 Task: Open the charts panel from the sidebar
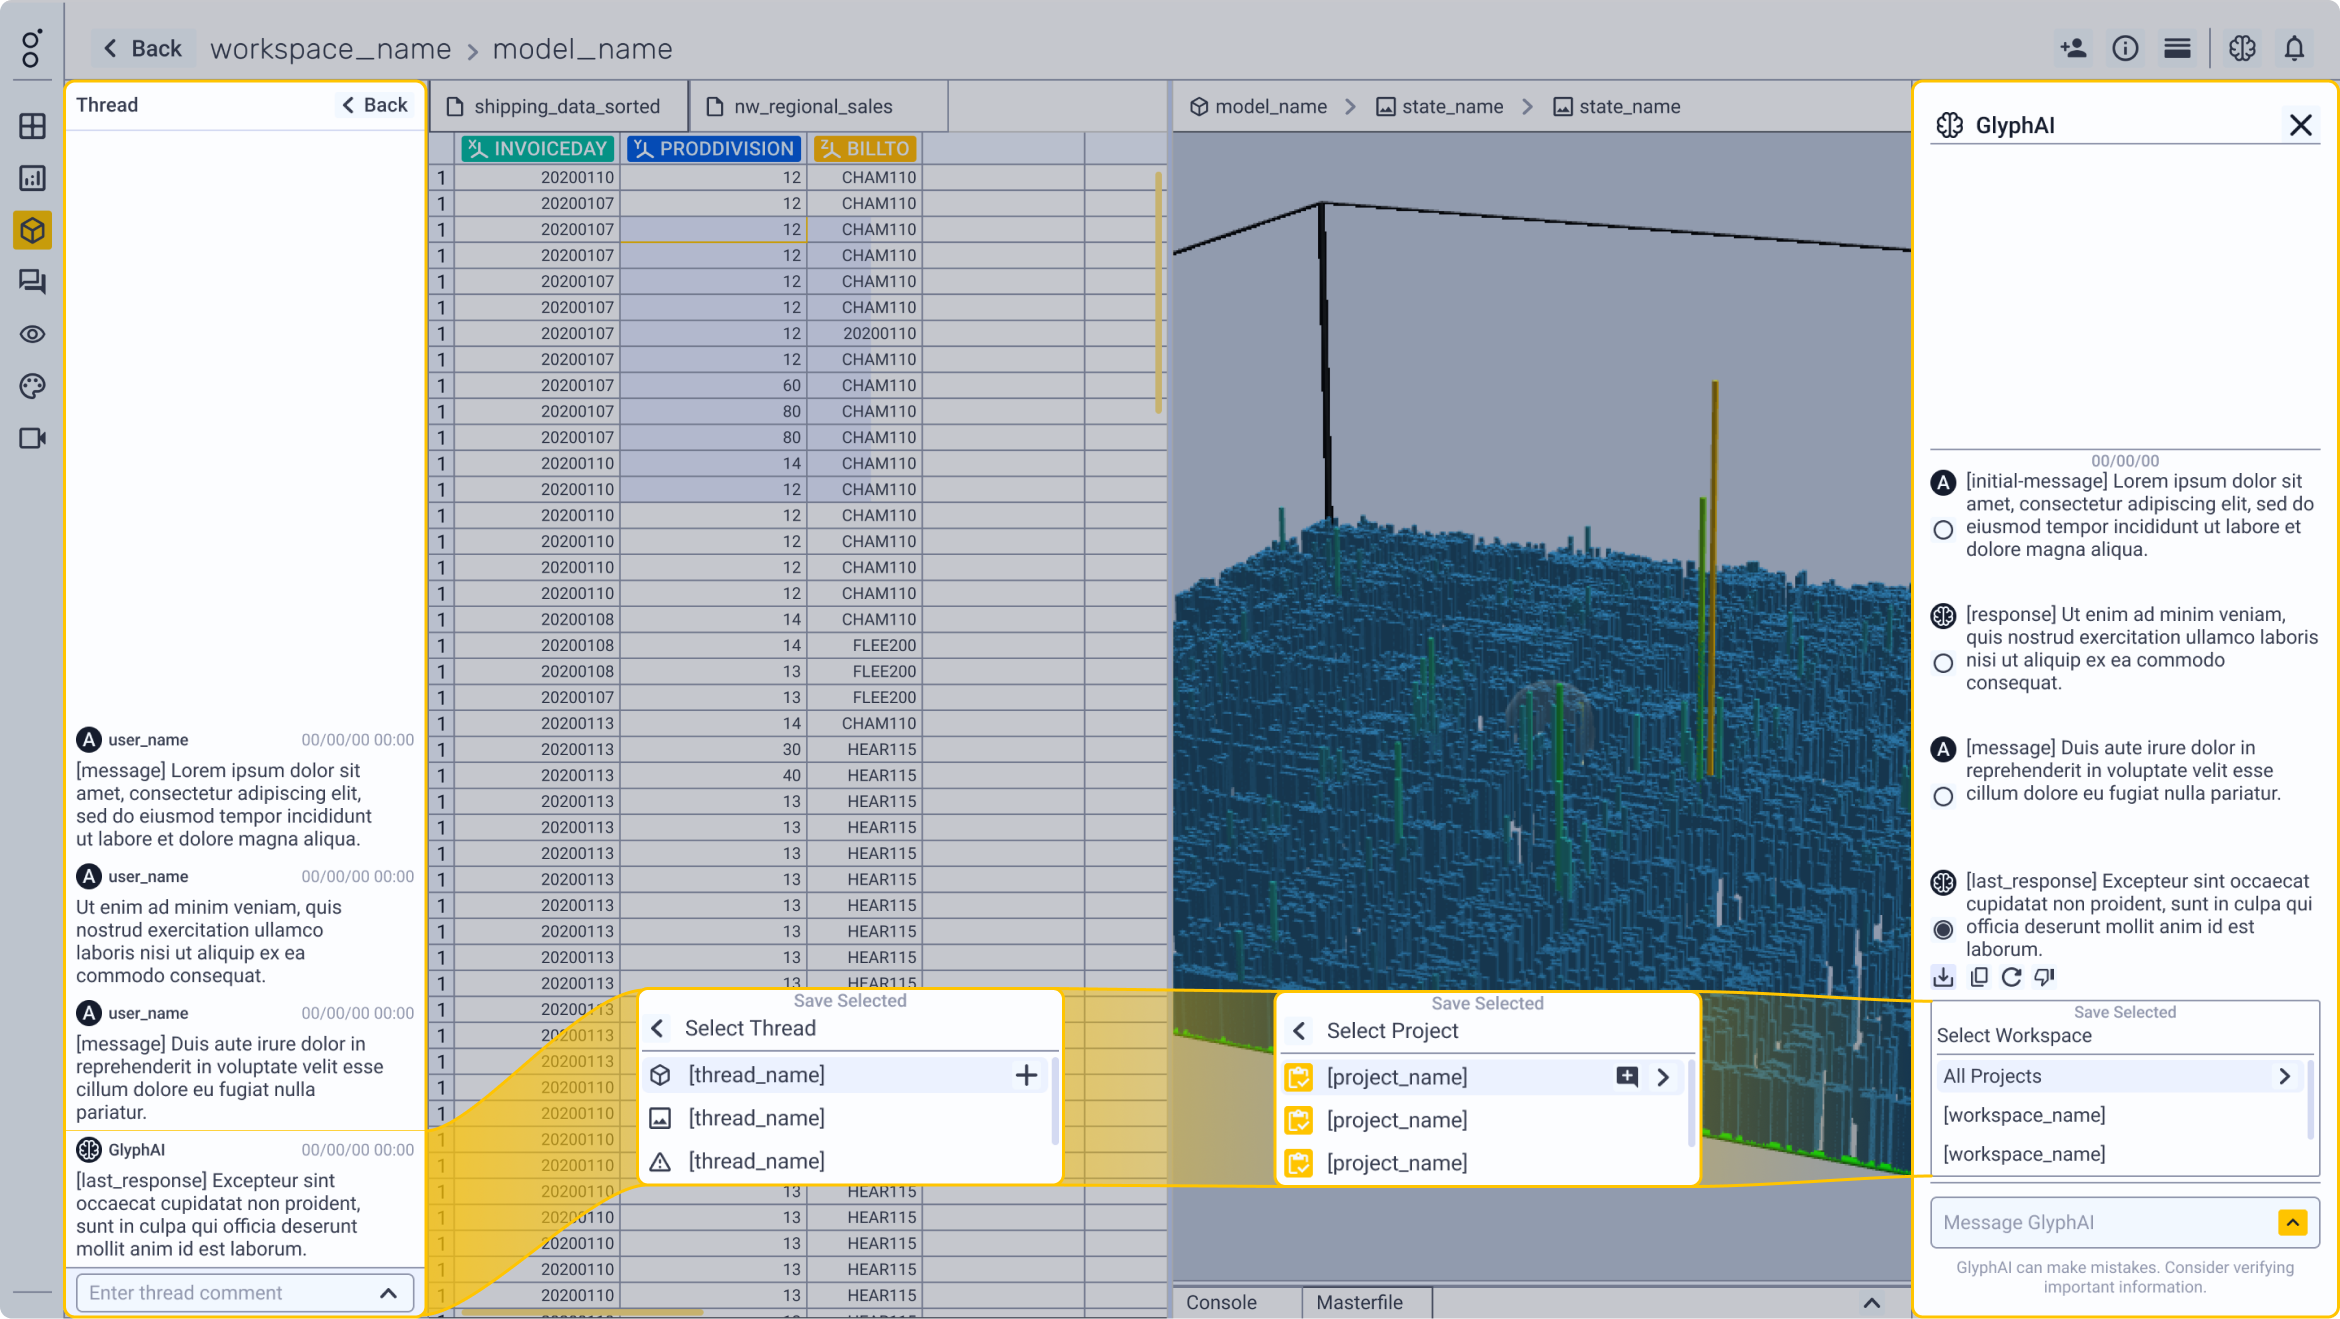tap(32, 178)
